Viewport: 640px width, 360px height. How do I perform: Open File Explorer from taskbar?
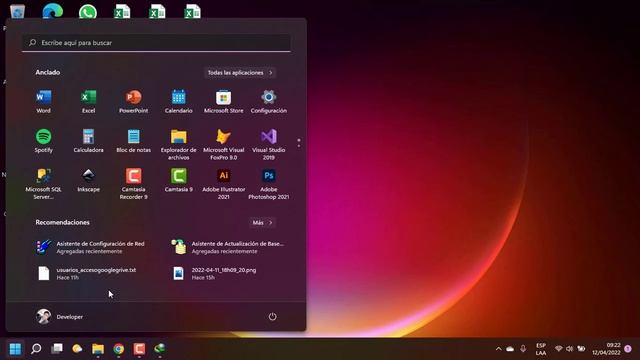(x=98, y=349)
